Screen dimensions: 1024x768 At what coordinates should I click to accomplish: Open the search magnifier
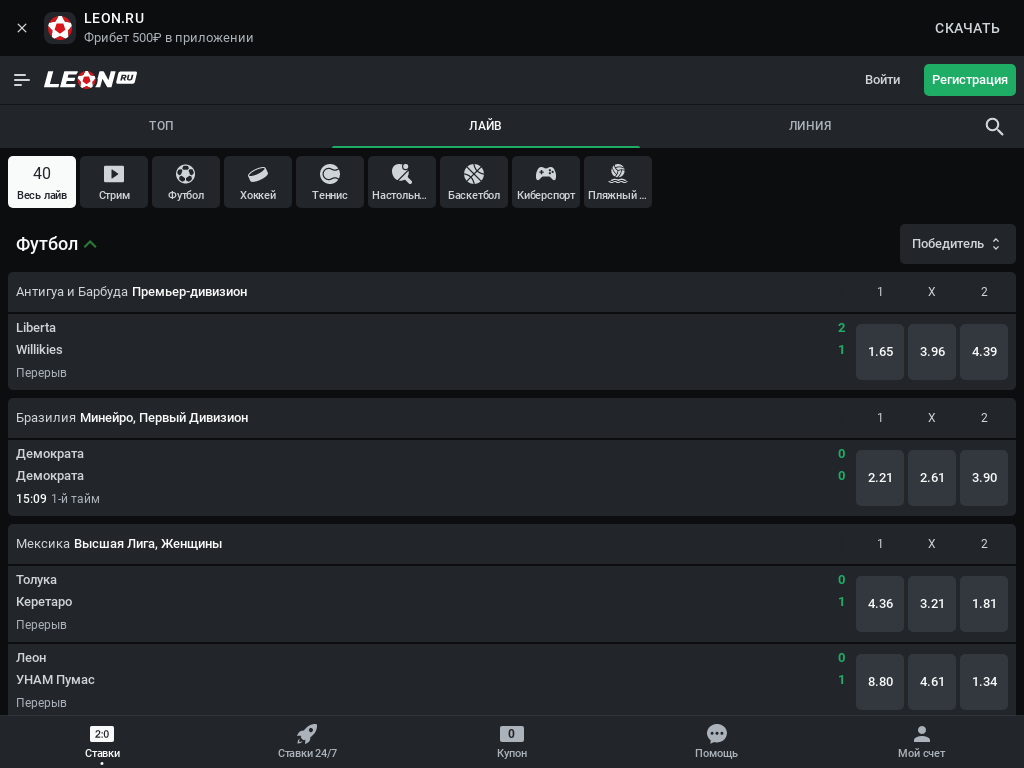click(994, 126)
